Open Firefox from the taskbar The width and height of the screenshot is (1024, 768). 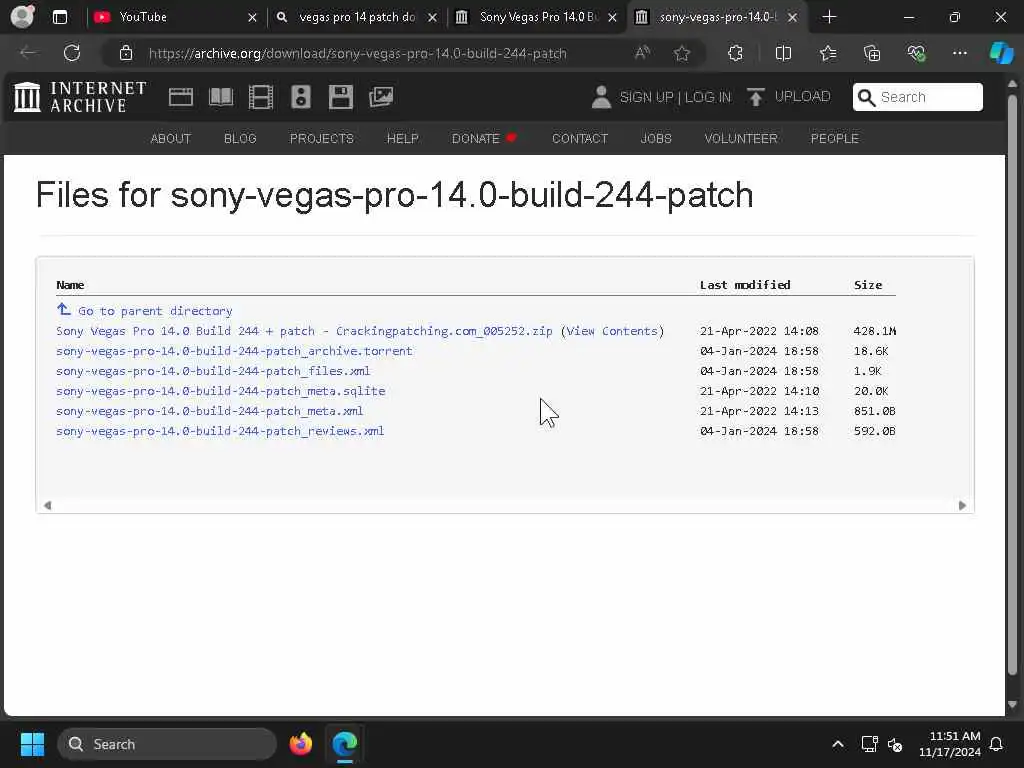click(x=300, y=744)
